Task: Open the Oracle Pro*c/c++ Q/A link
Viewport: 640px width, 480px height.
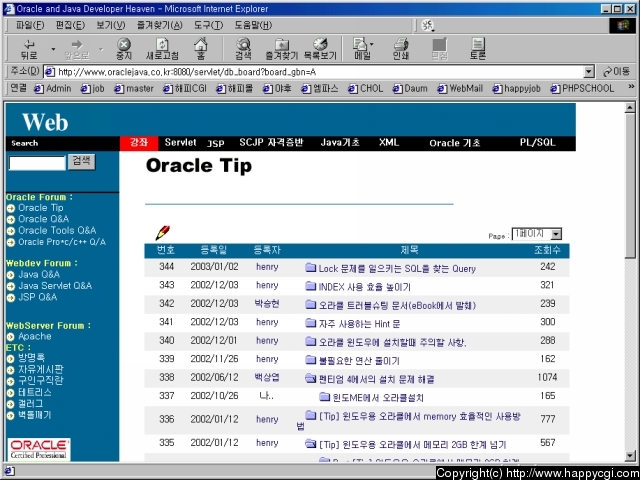Action: point(62,242)
